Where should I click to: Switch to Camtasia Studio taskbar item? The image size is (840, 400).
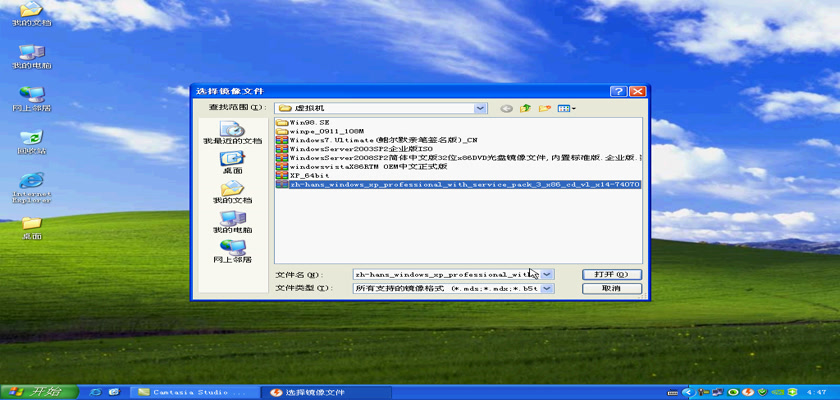coord(190,391)
